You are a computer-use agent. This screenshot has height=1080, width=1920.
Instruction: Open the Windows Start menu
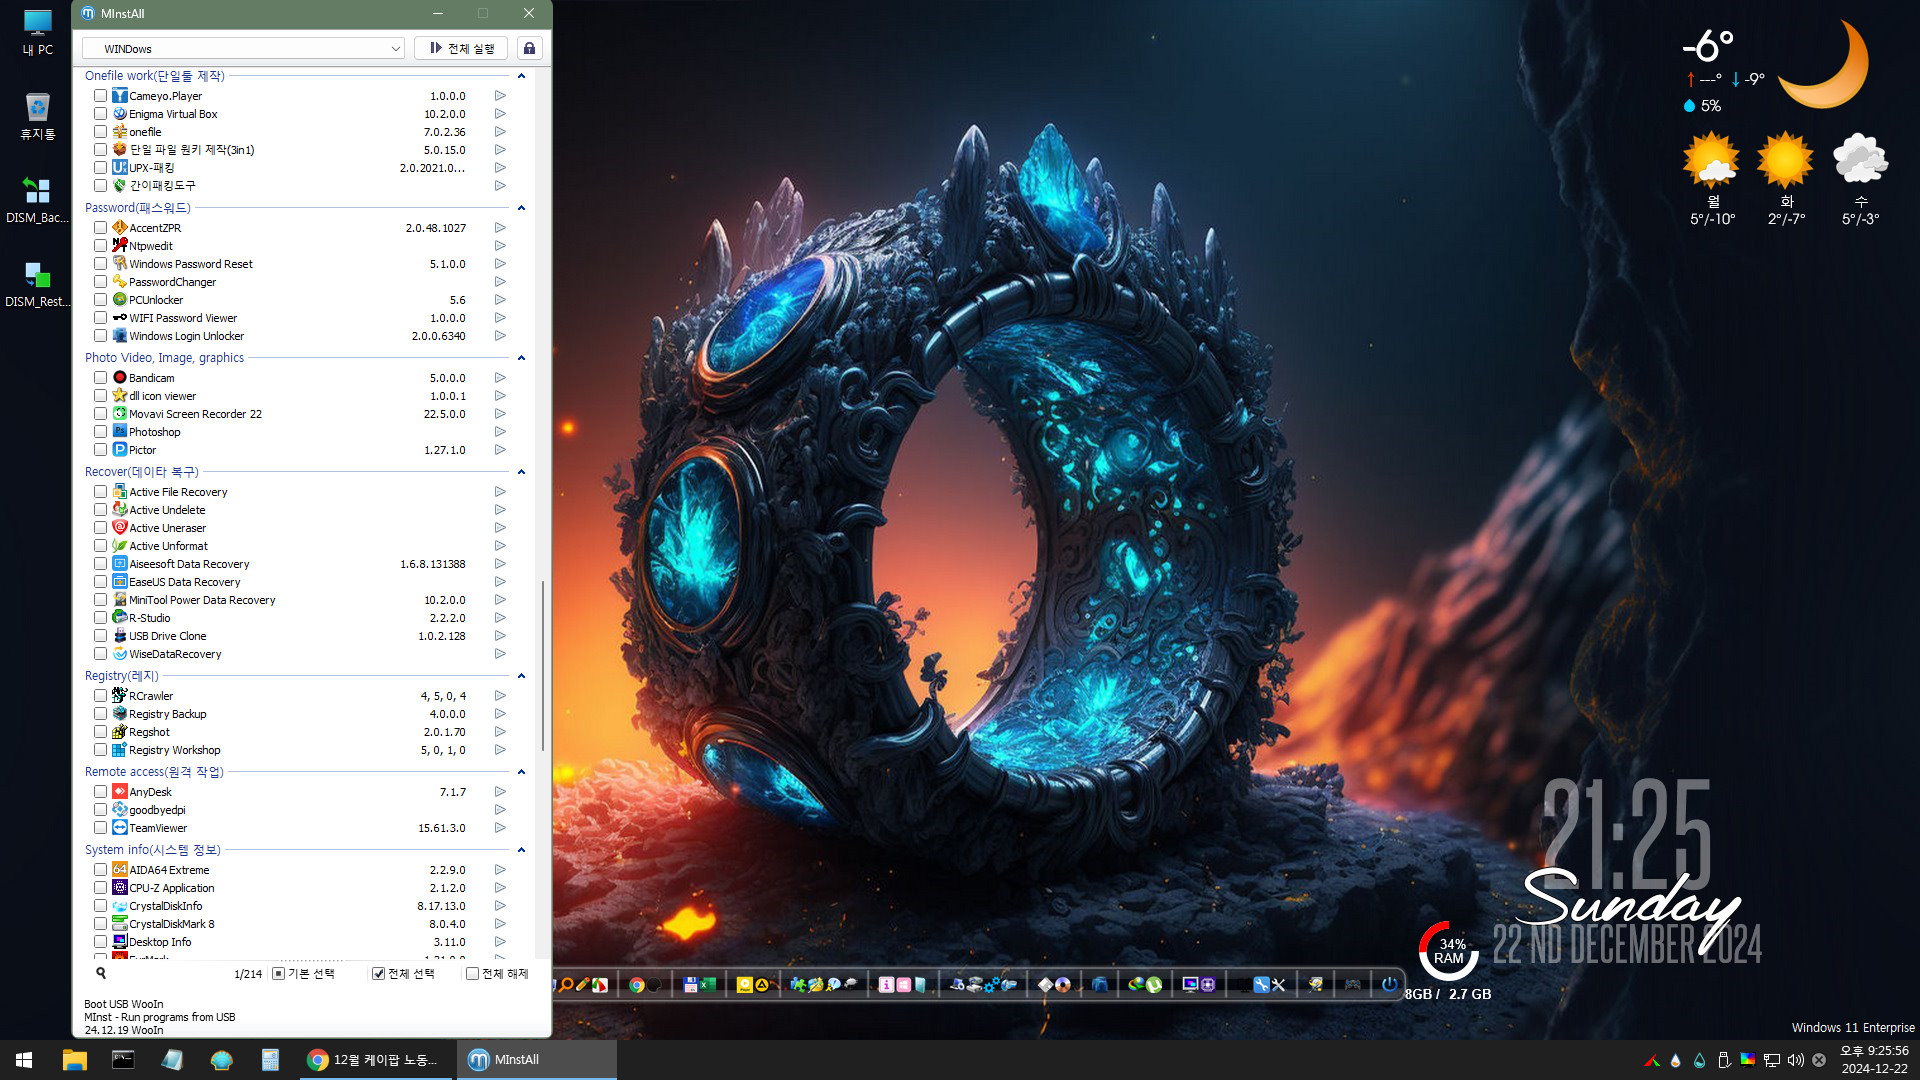(x=24, y=1060)
